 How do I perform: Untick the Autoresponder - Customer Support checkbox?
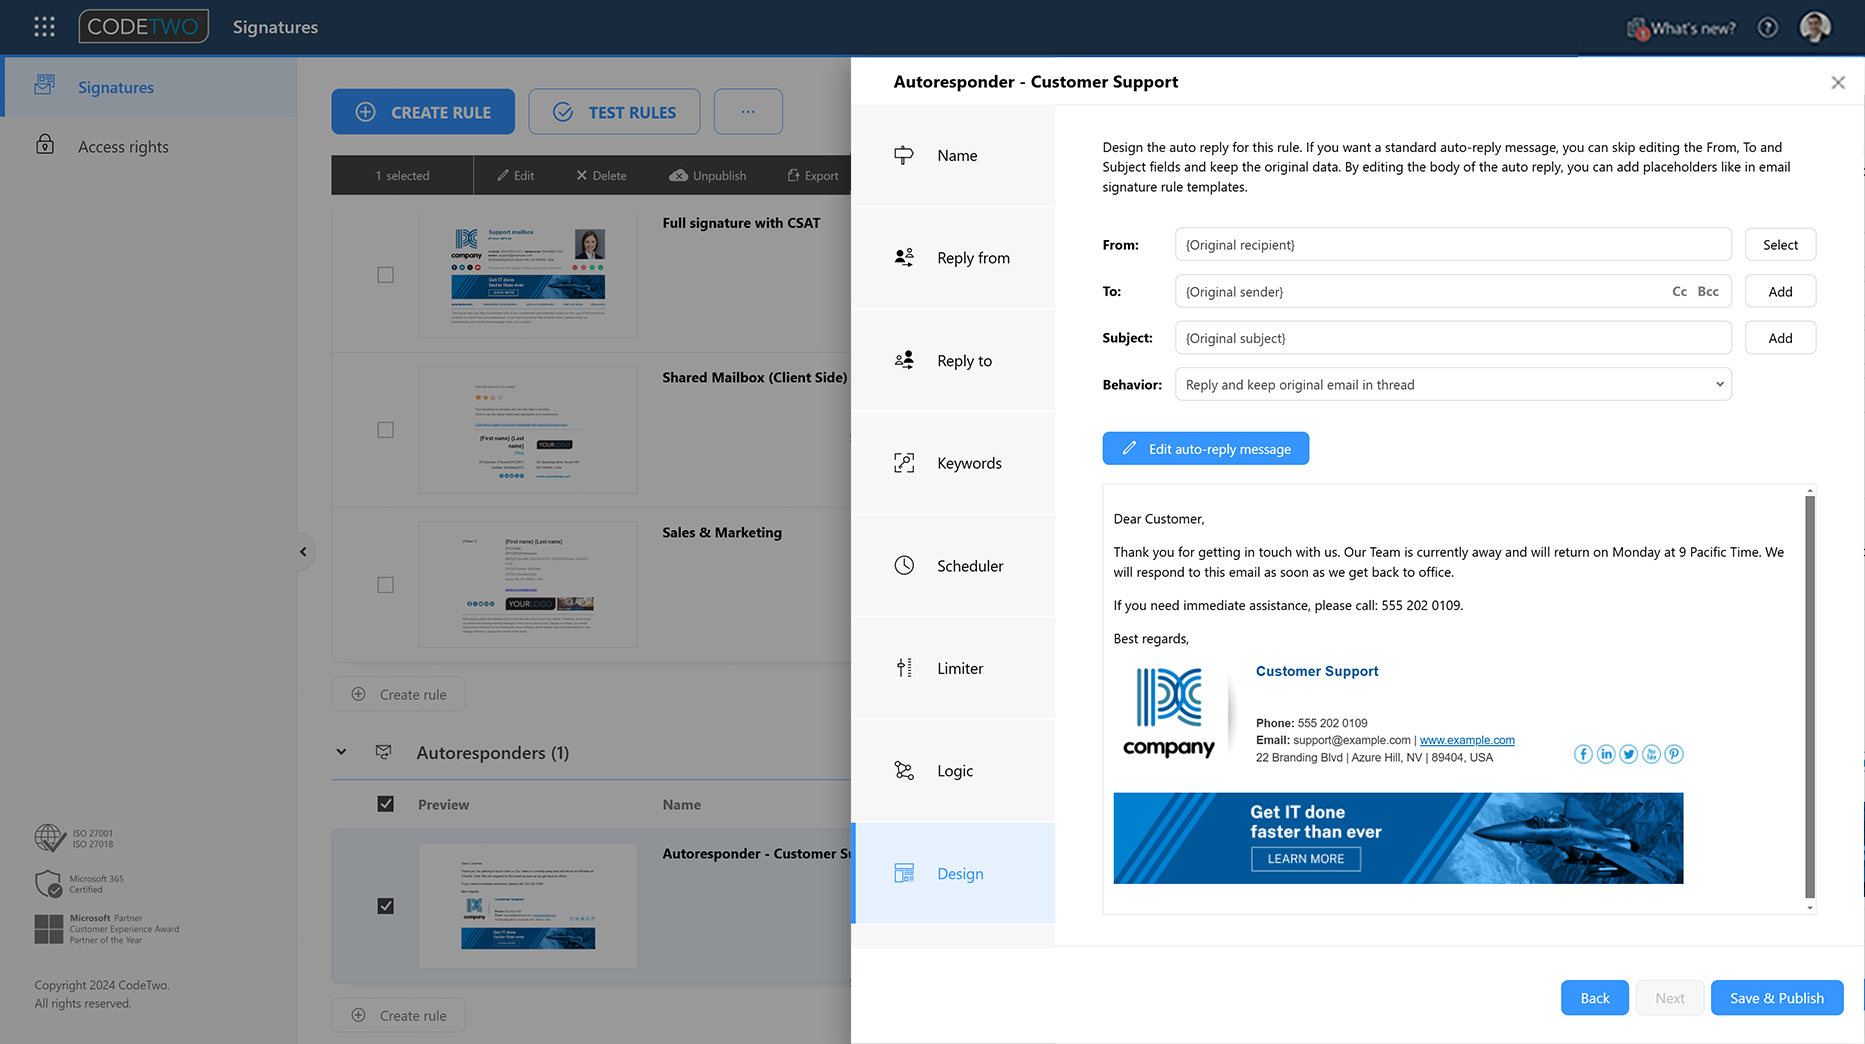coord(385,906)
